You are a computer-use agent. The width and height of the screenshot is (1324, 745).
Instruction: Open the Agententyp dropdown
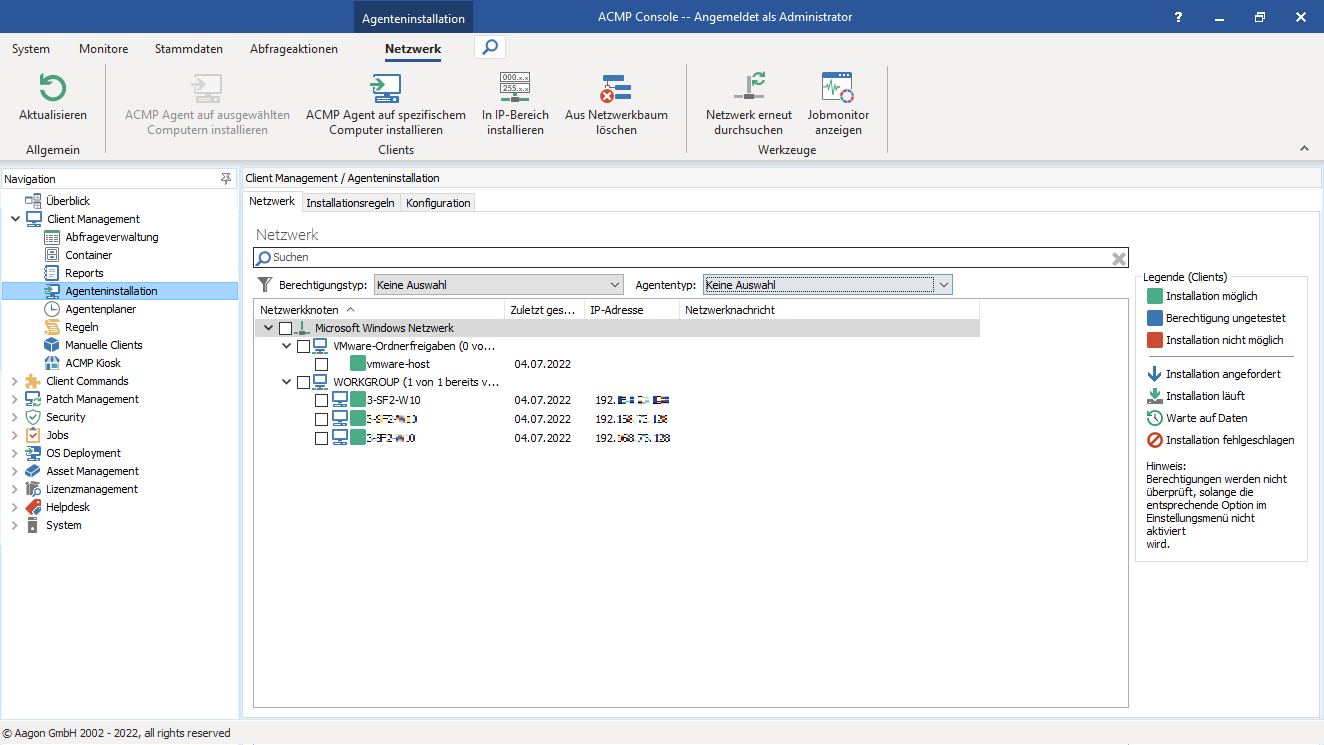pos(943,284)
